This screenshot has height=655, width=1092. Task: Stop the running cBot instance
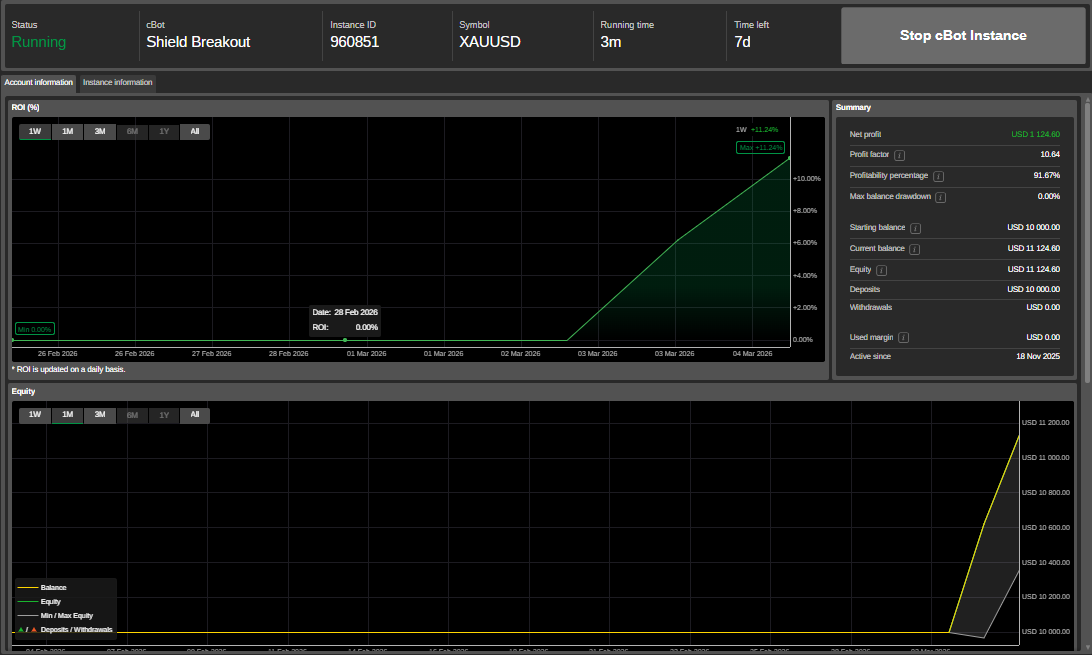[962, 36]
